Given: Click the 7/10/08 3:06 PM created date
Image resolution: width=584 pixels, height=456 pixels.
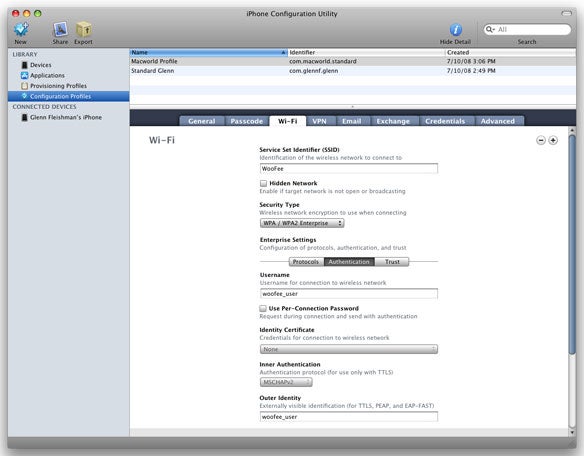Looking at the screenshot, I should pyautogui.click(x=471, y=61).
